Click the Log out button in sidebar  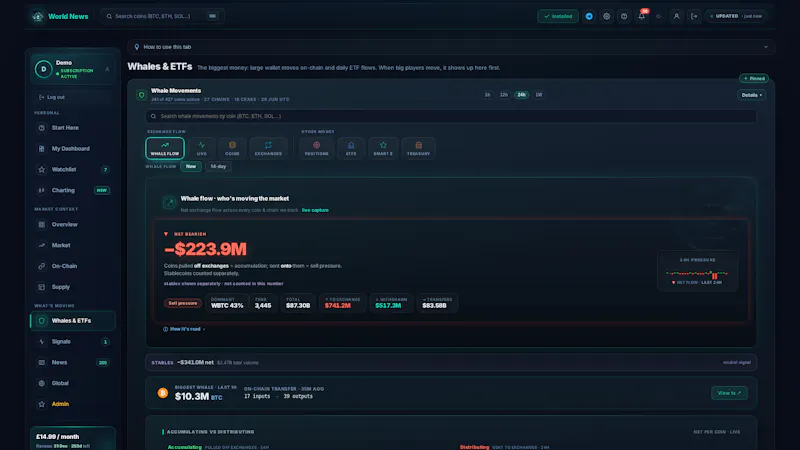pos(73,97)
